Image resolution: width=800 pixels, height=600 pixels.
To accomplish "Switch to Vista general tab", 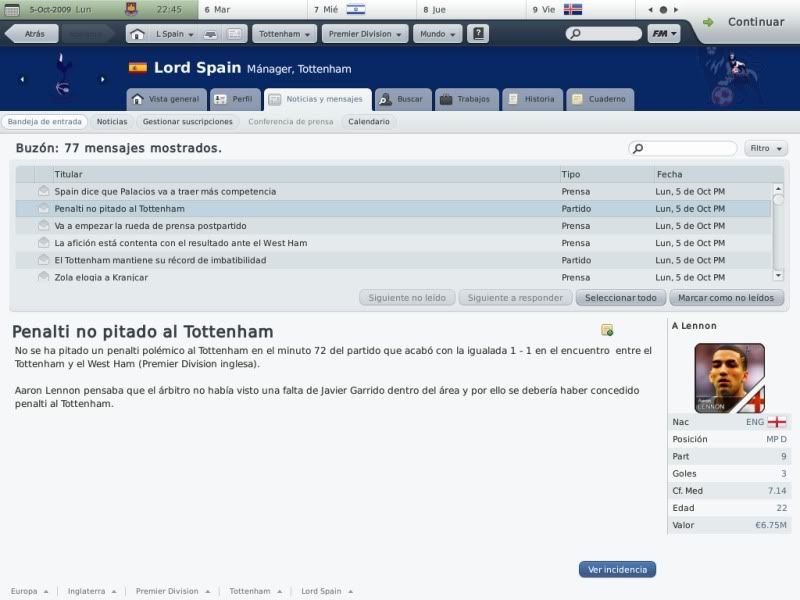I will click(166, 99).
